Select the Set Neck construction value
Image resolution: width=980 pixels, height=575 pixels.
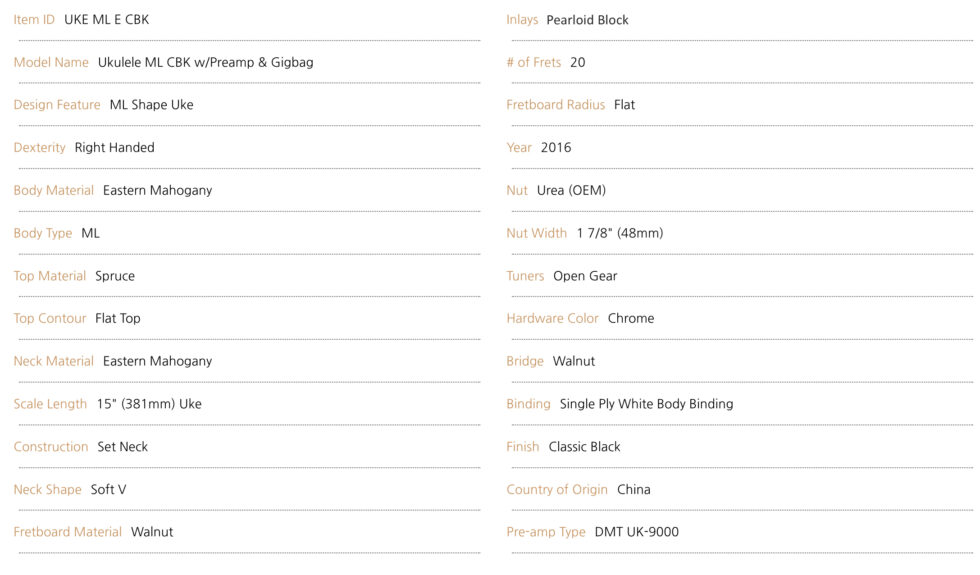123,447
